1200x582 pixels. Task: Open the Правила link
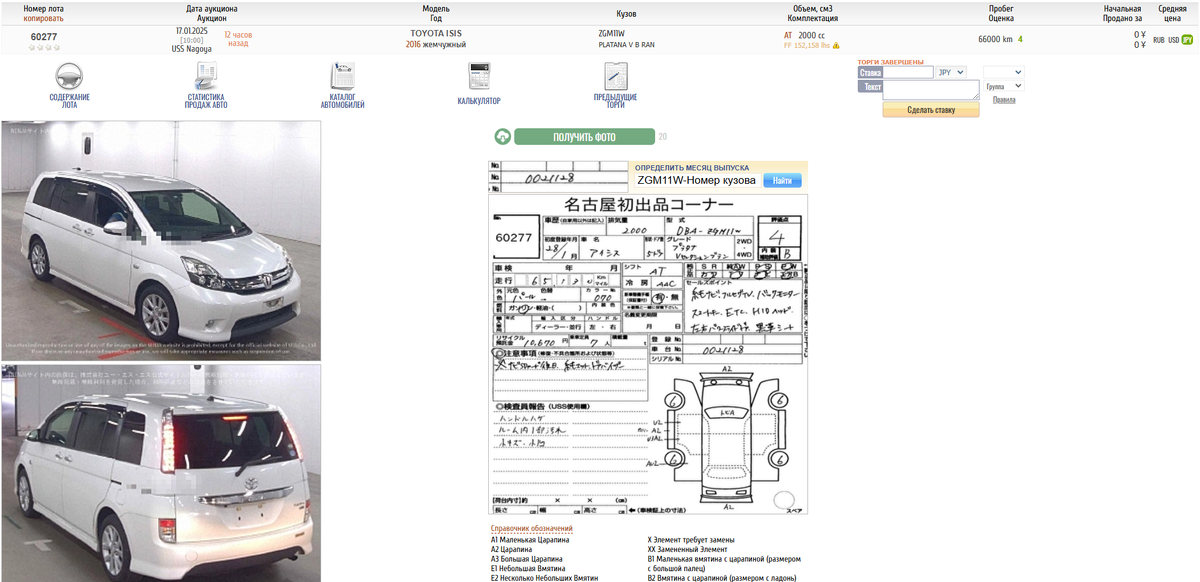(x=1004, y=100)
